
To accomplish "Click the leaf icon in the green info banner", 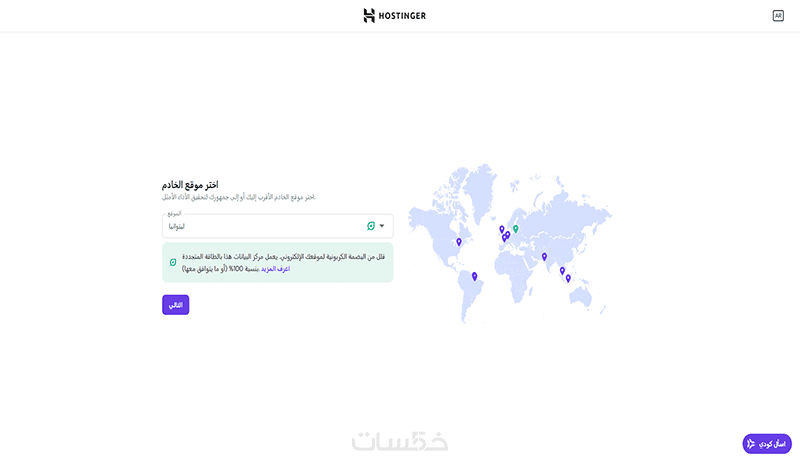I will coord(173,262).
